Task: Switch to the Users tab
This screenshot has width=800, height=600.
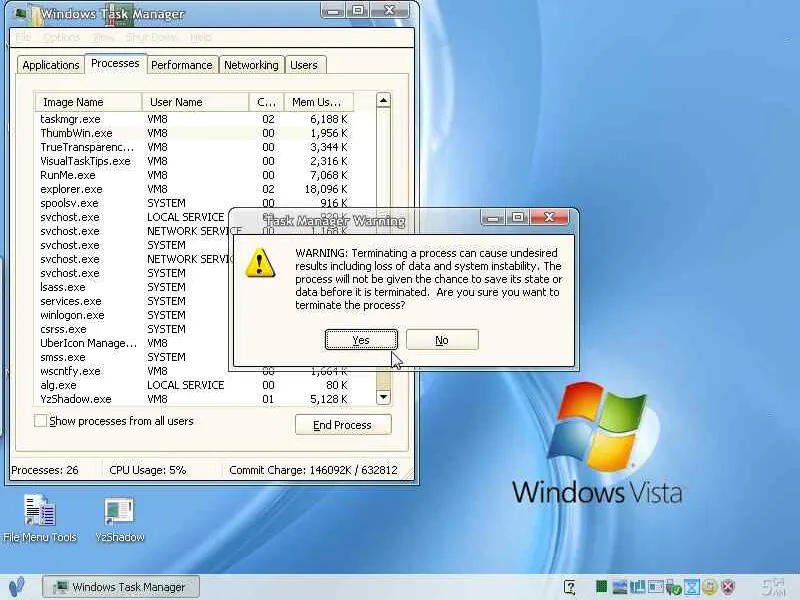Action: [x=304, y=65]
